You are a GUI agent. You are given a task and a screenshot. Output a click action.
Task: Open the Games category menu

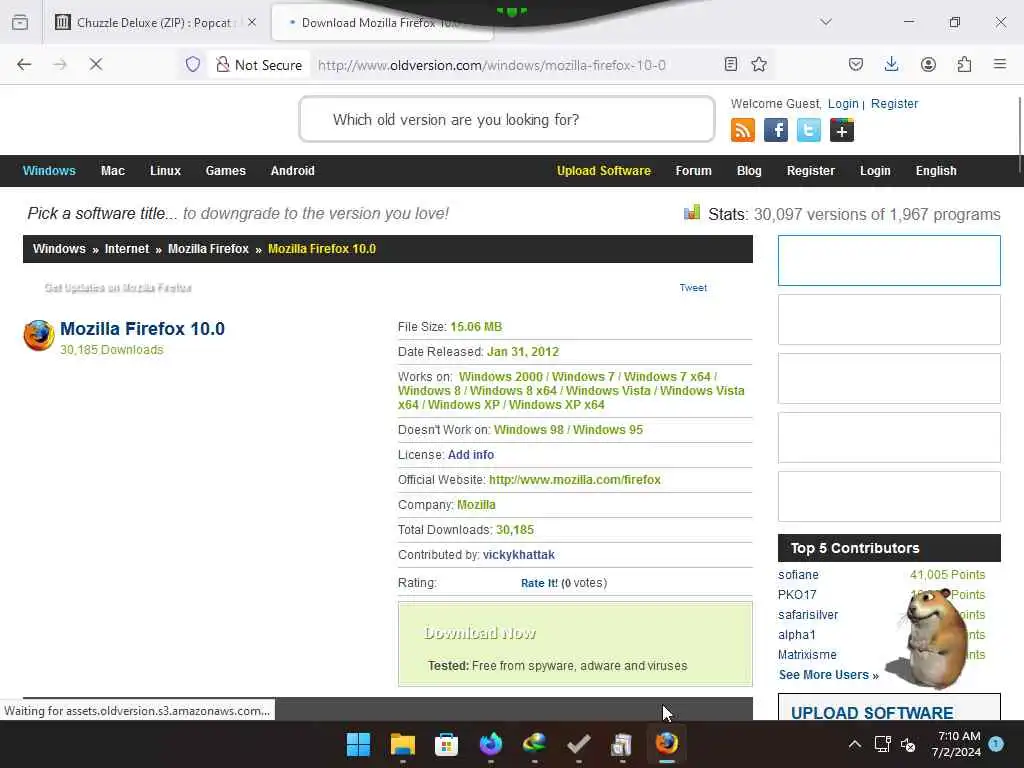225,170
